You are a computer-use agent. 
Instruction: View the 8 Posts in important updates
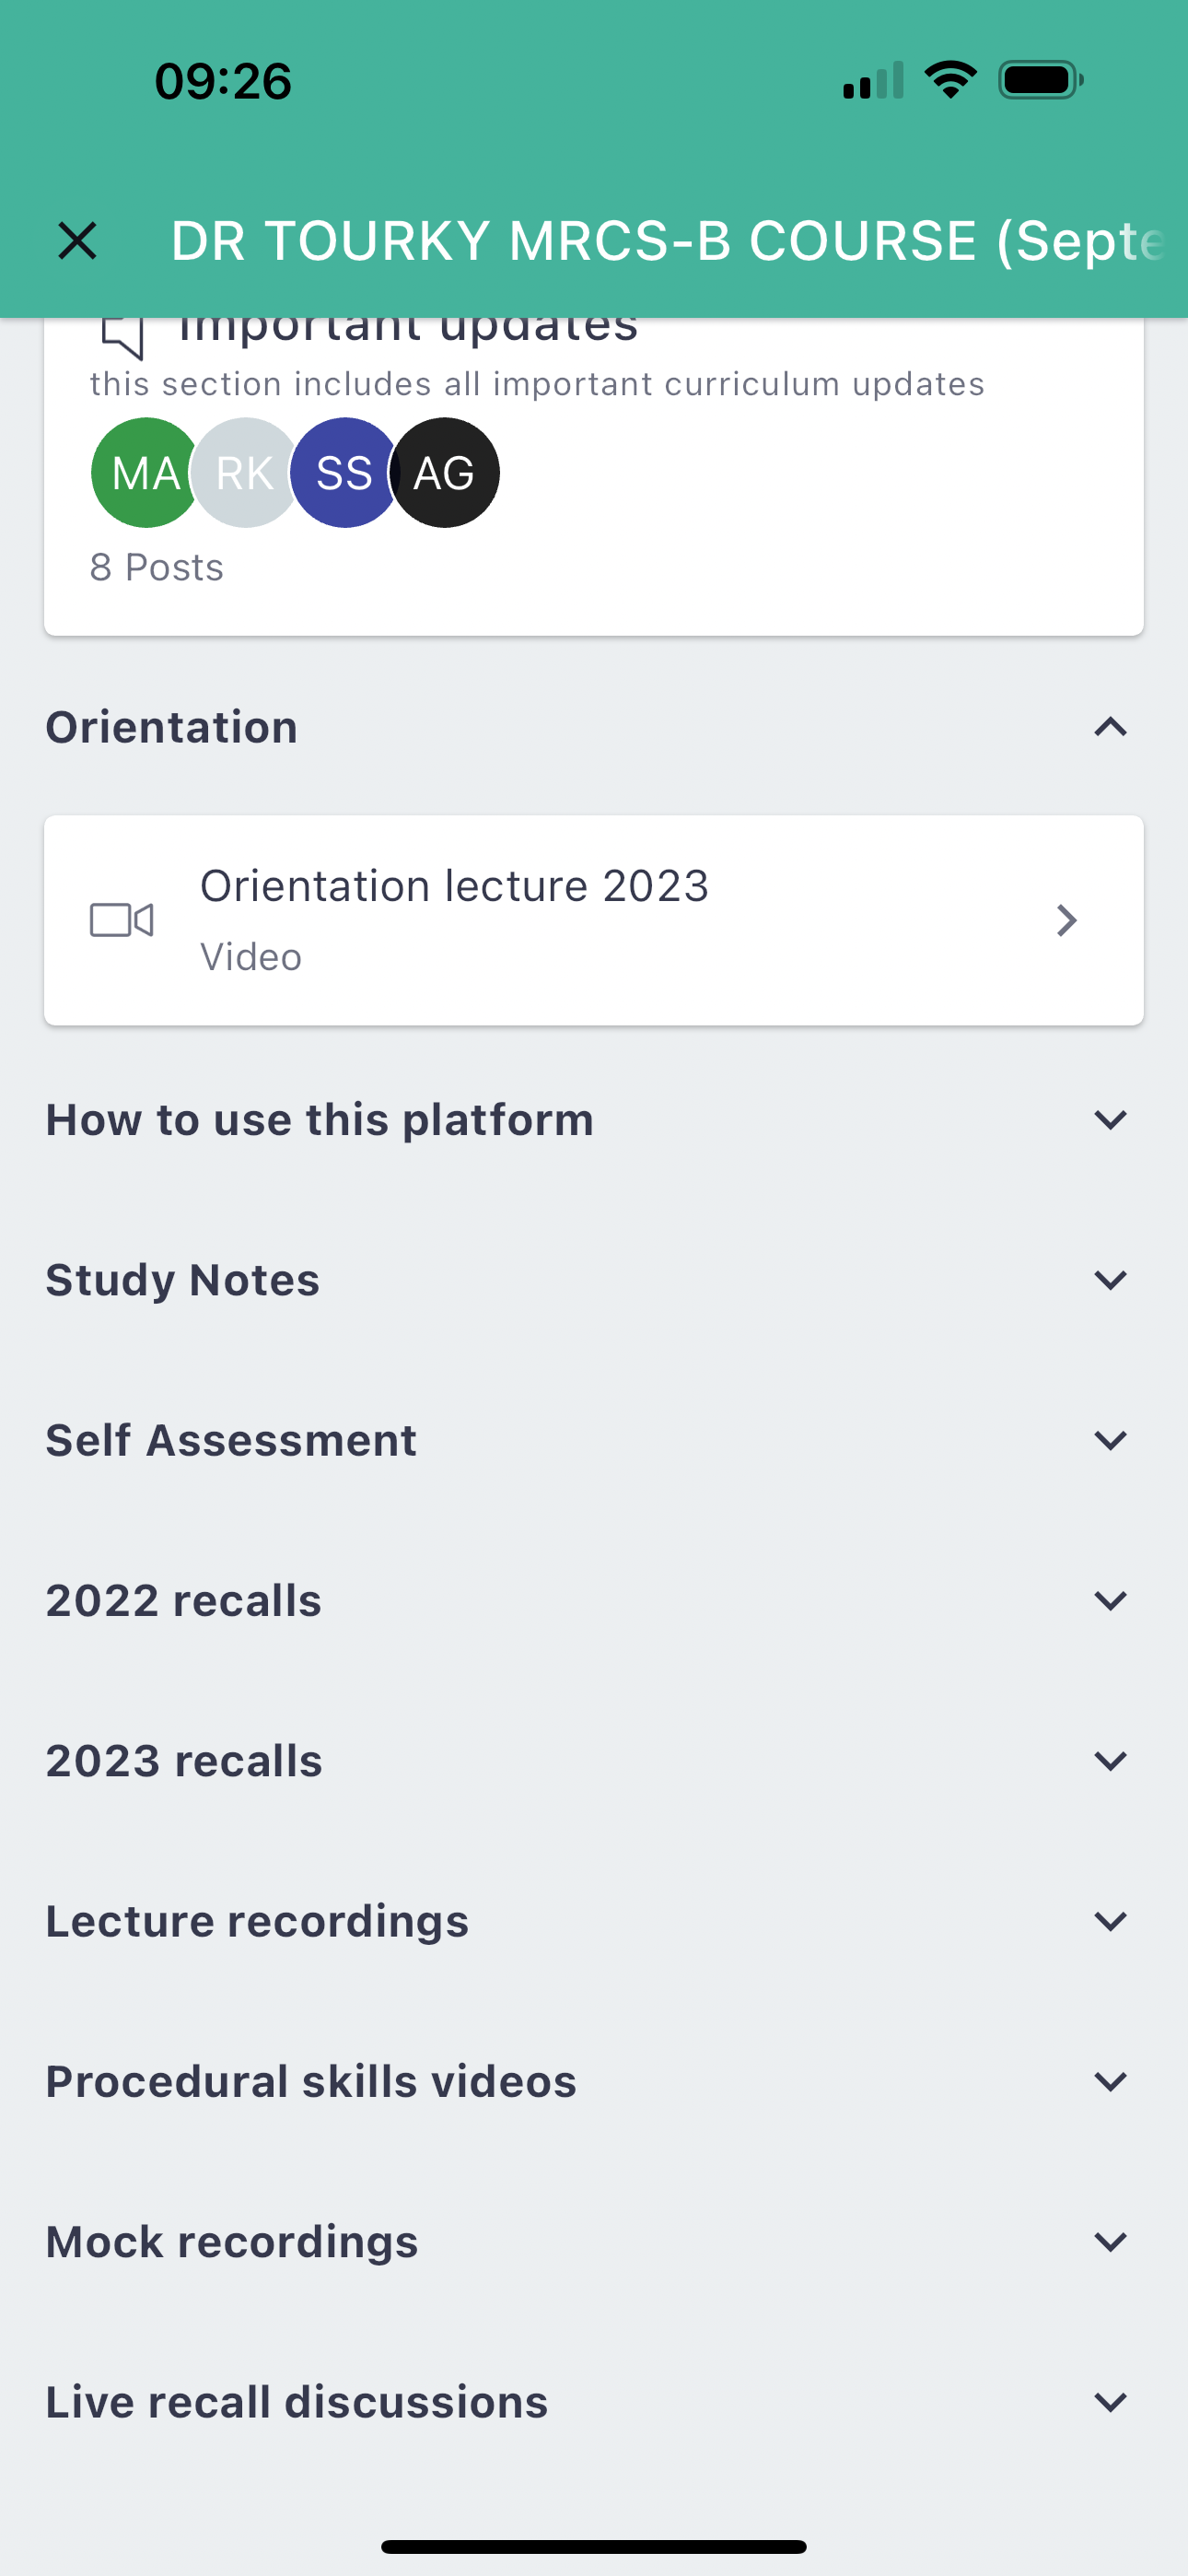pyautogui.click(x=157, y=568)
